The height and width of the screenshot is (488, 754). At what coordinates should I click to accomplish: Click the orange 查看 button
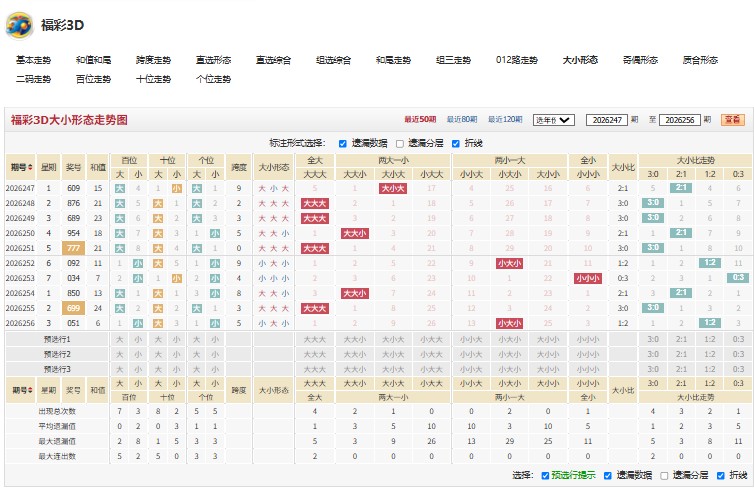[733, 120]
